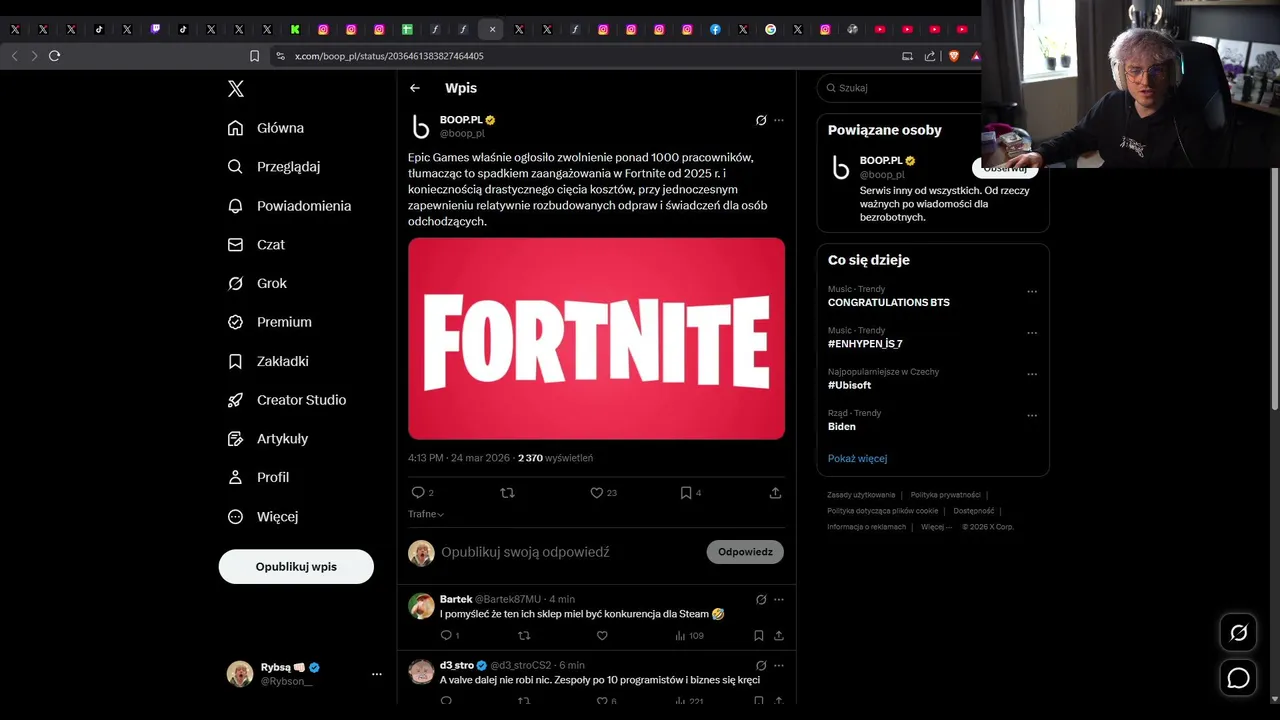Open Artykuły section
Image resolution: width=1280 pixels, height=720 pixels.
267,439
